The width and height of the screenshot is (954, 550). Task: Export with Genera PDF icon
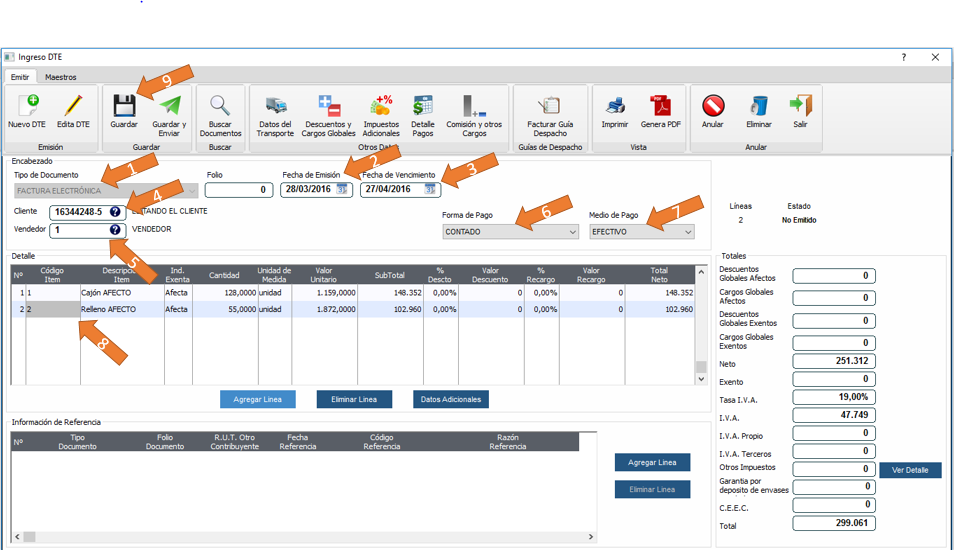(x=660, y=106)
